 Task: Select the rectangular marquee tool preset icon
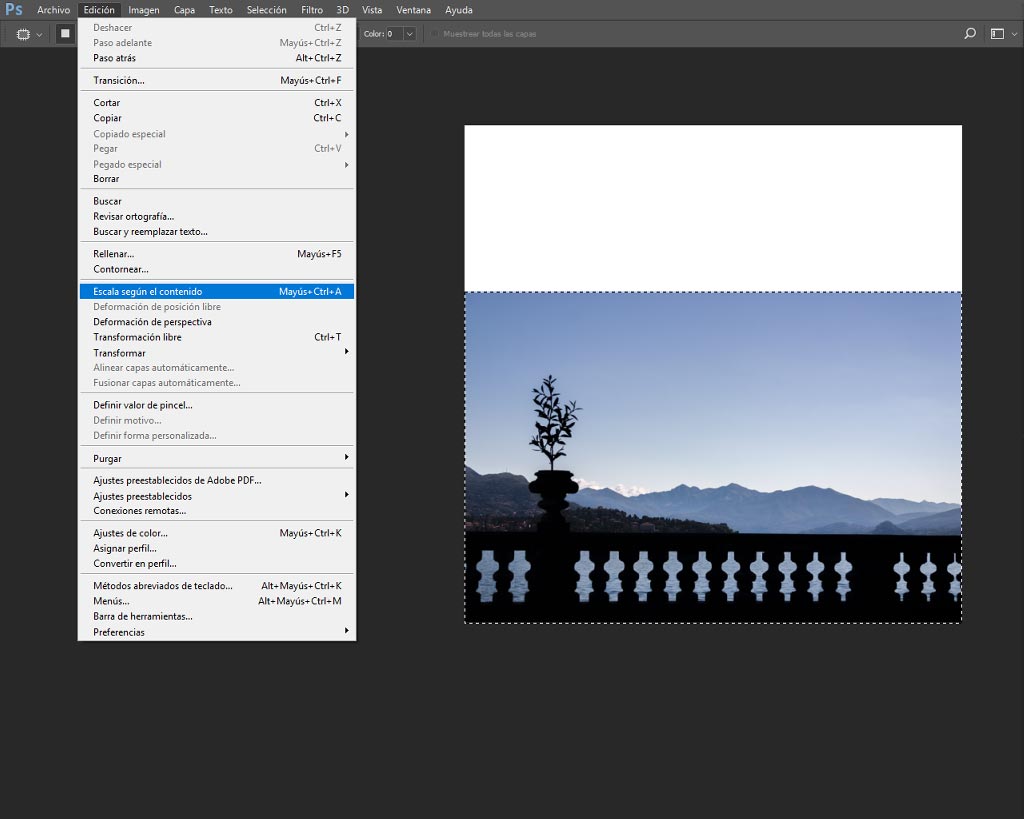coord(23,34)
